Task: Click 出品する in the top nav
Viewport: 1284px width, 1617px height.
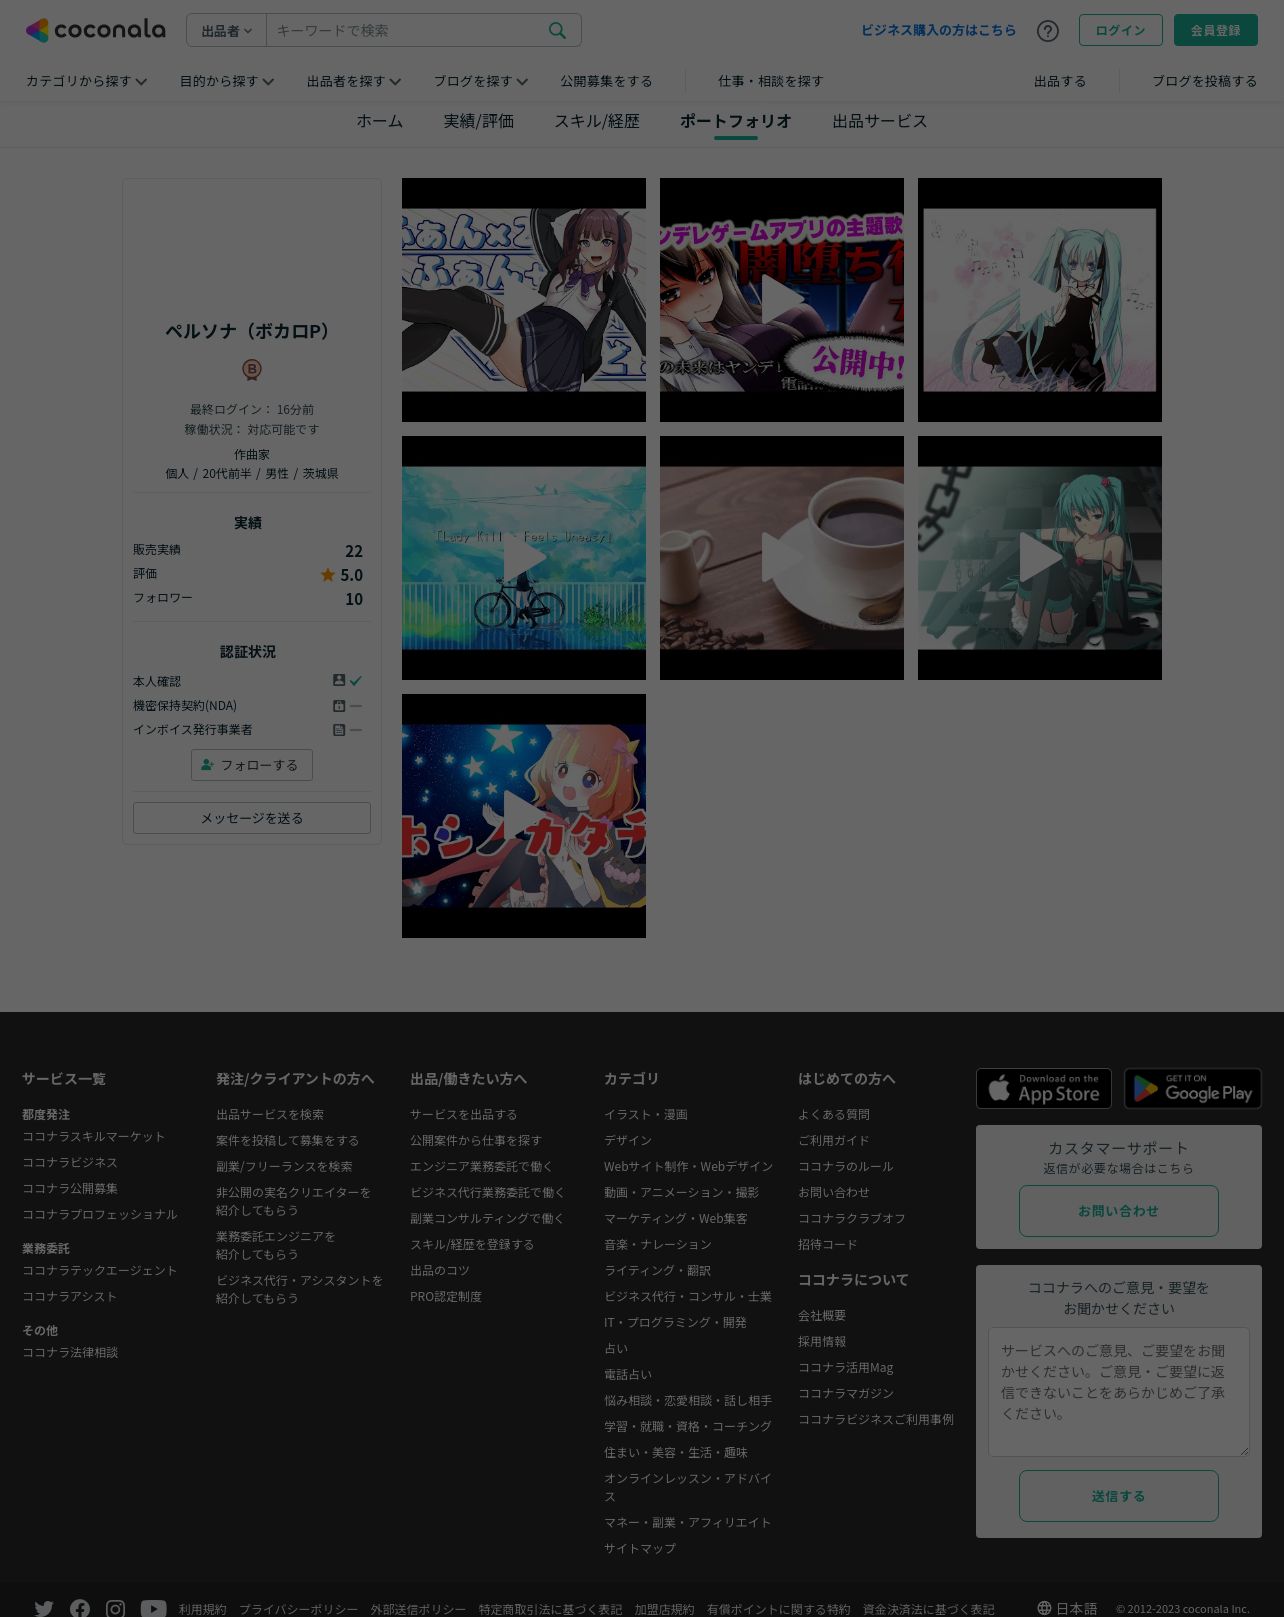Action: (x=1060, y=81)
